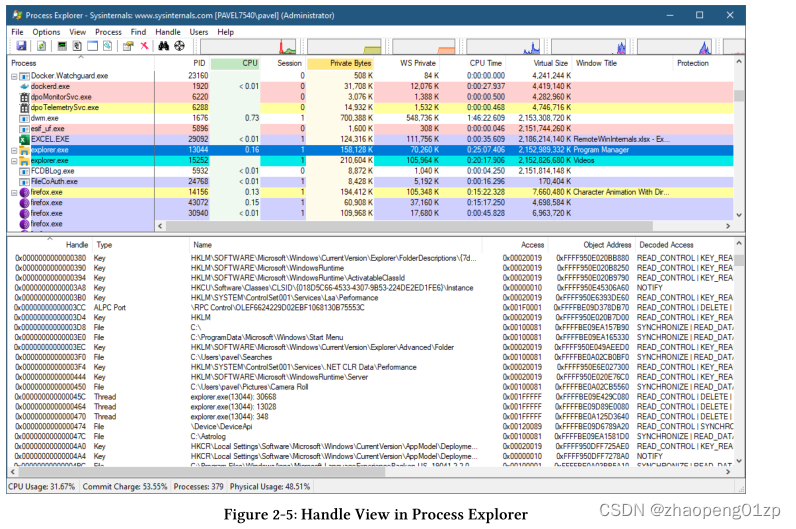This screenshot has width=796, height=529.
Task: Select handle 0x00000000000003CC ALPC Port row
Action: (x=373, y=308)
